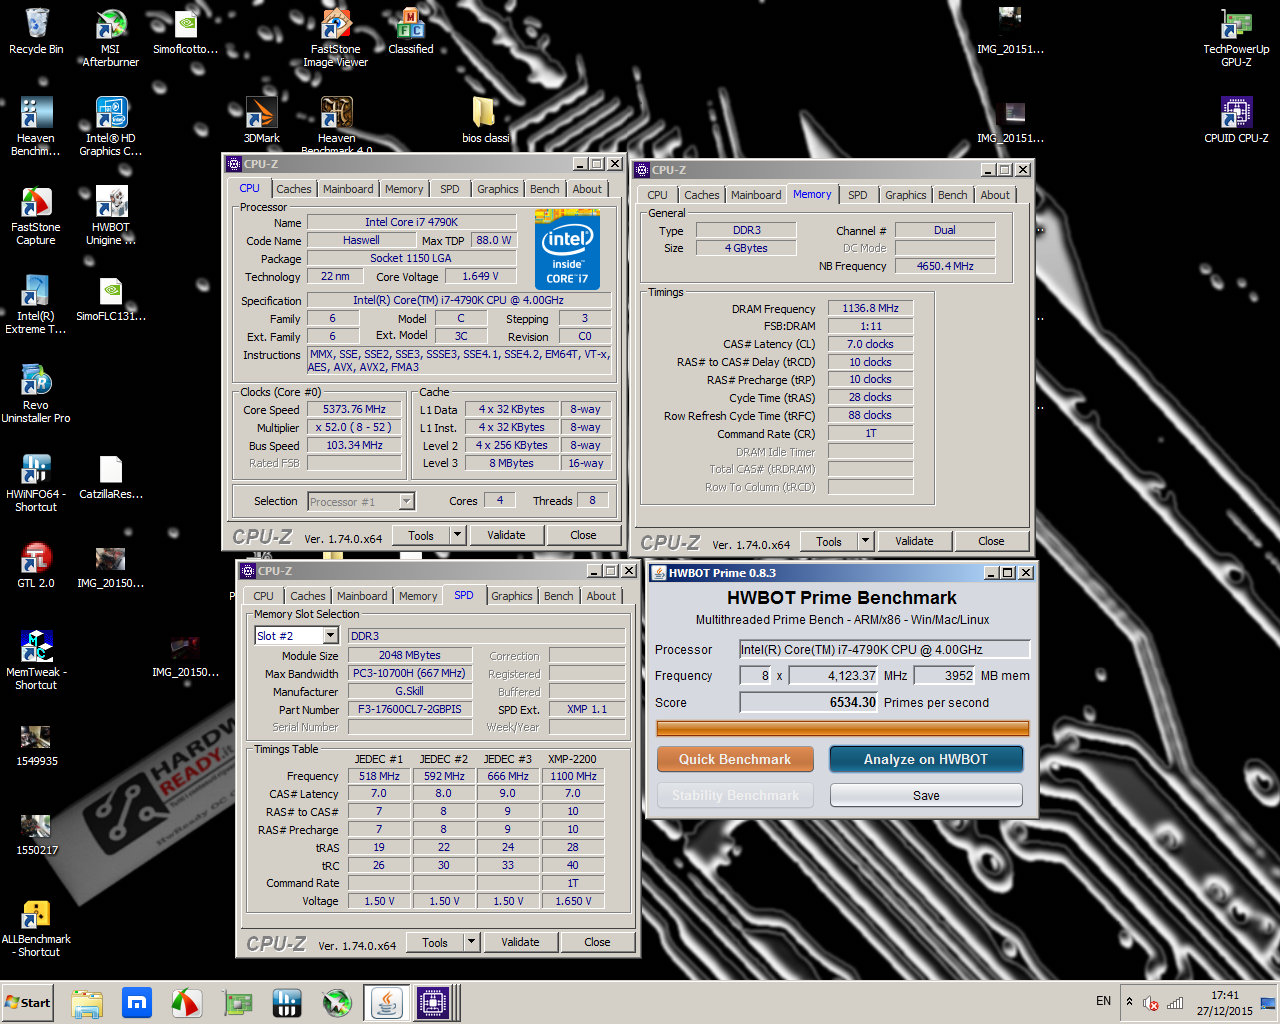
Task: Click Analyze on HWBOT button
Action: point(926,759)
